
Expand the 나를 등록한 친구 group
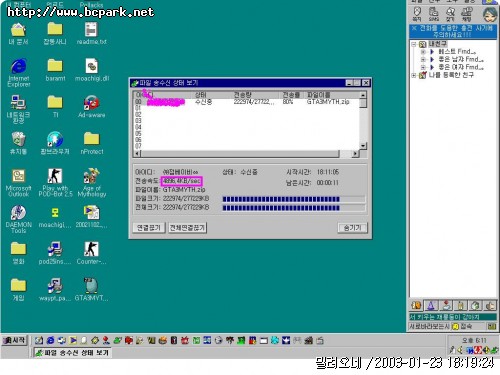pyautogui.click(x=414, y=75)
